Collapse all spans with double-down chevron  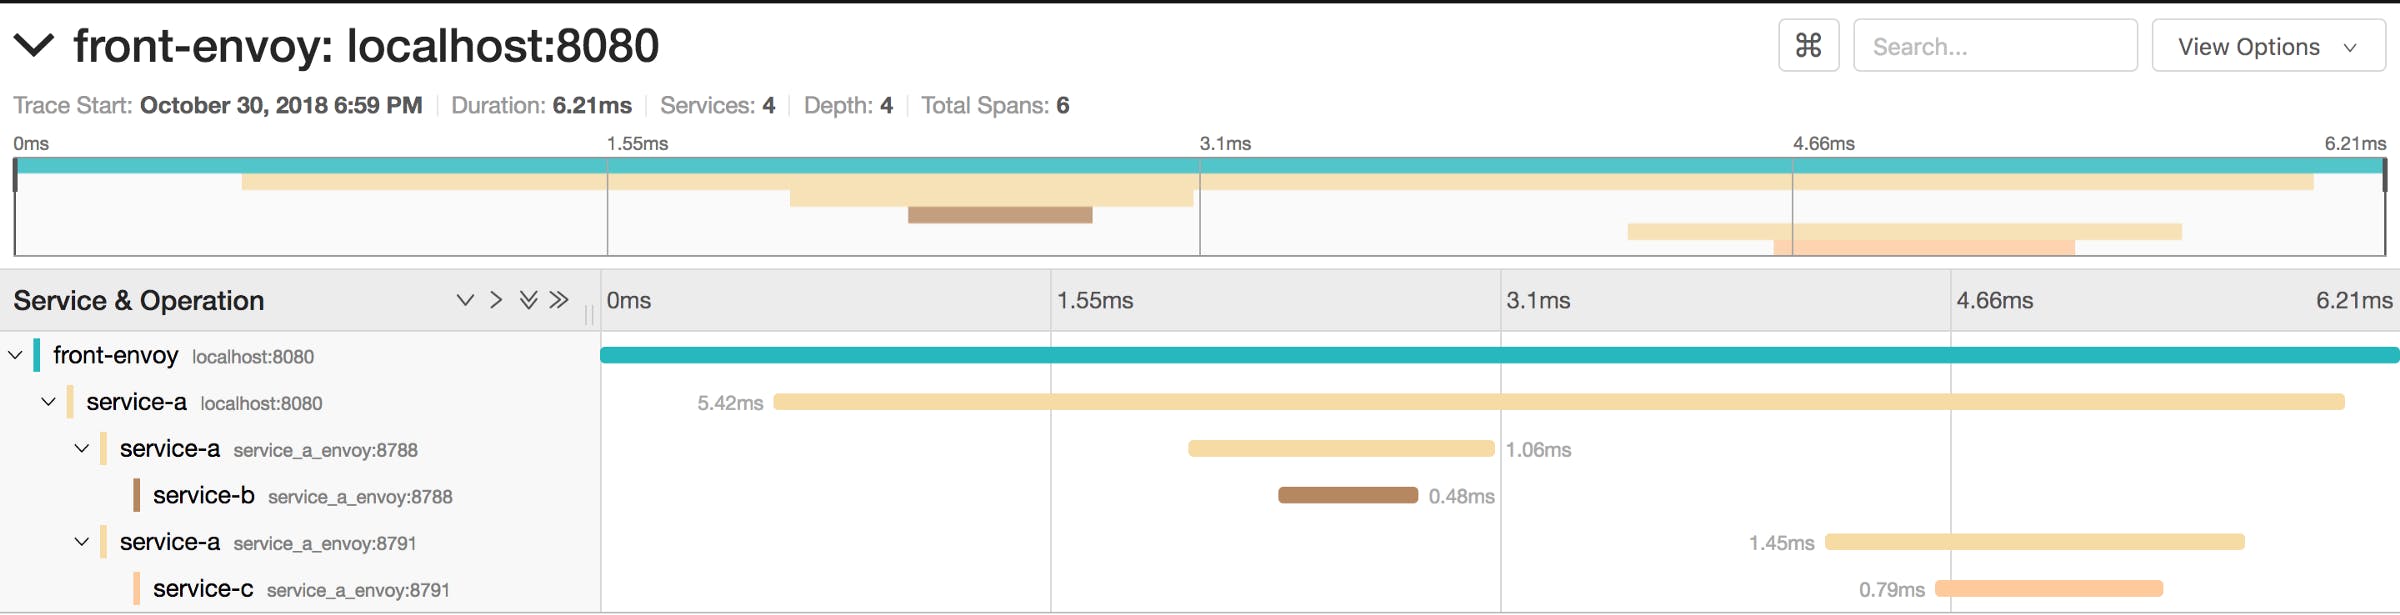point(528,300)
